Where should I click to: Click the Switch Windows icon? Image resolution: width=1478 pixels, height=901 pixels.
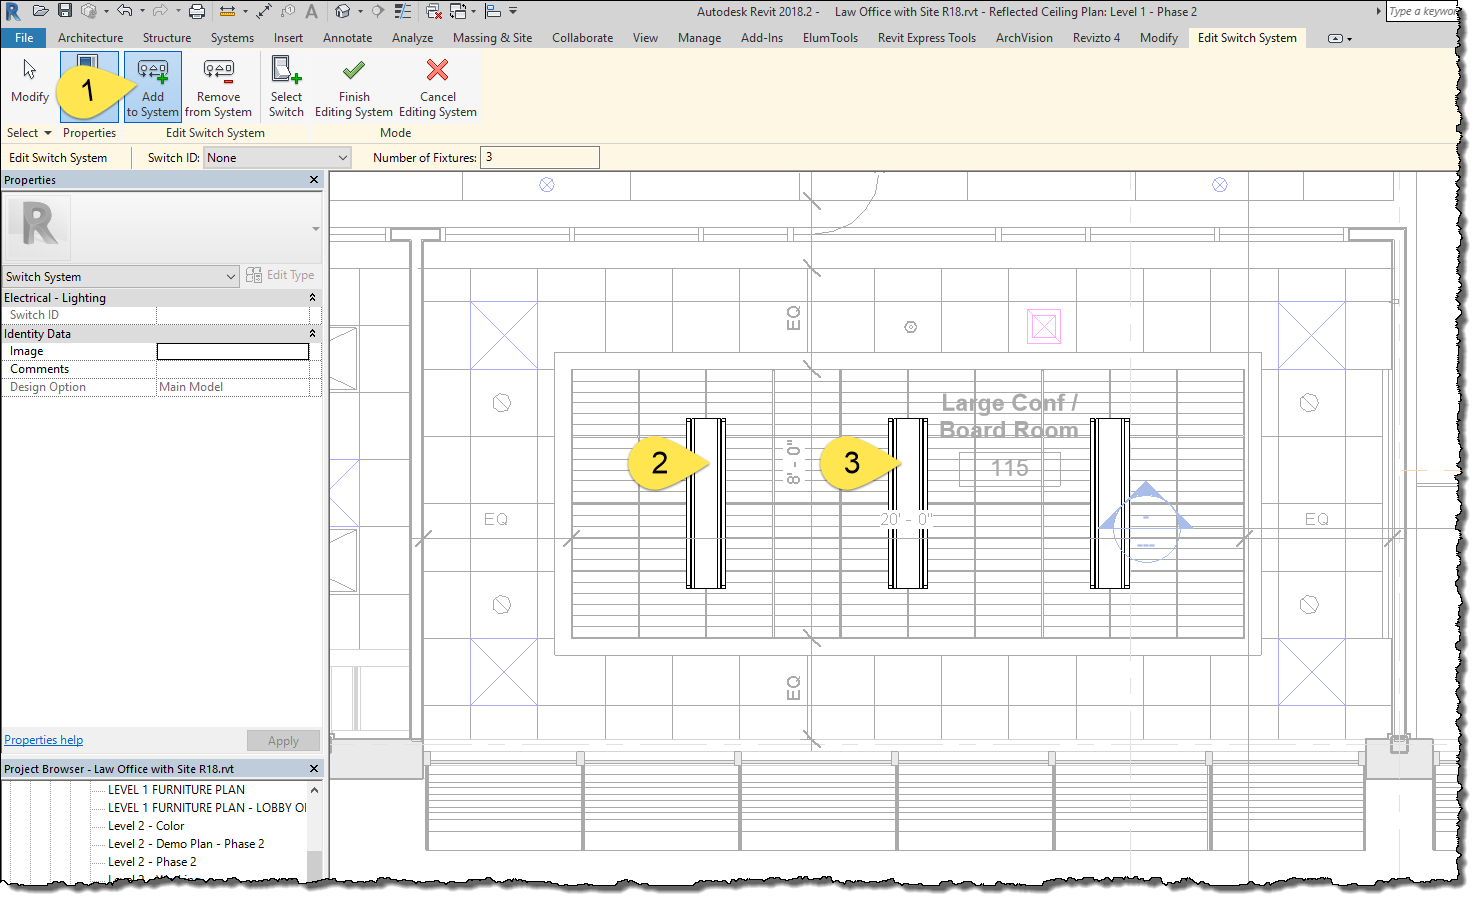(x=458, y=11)
